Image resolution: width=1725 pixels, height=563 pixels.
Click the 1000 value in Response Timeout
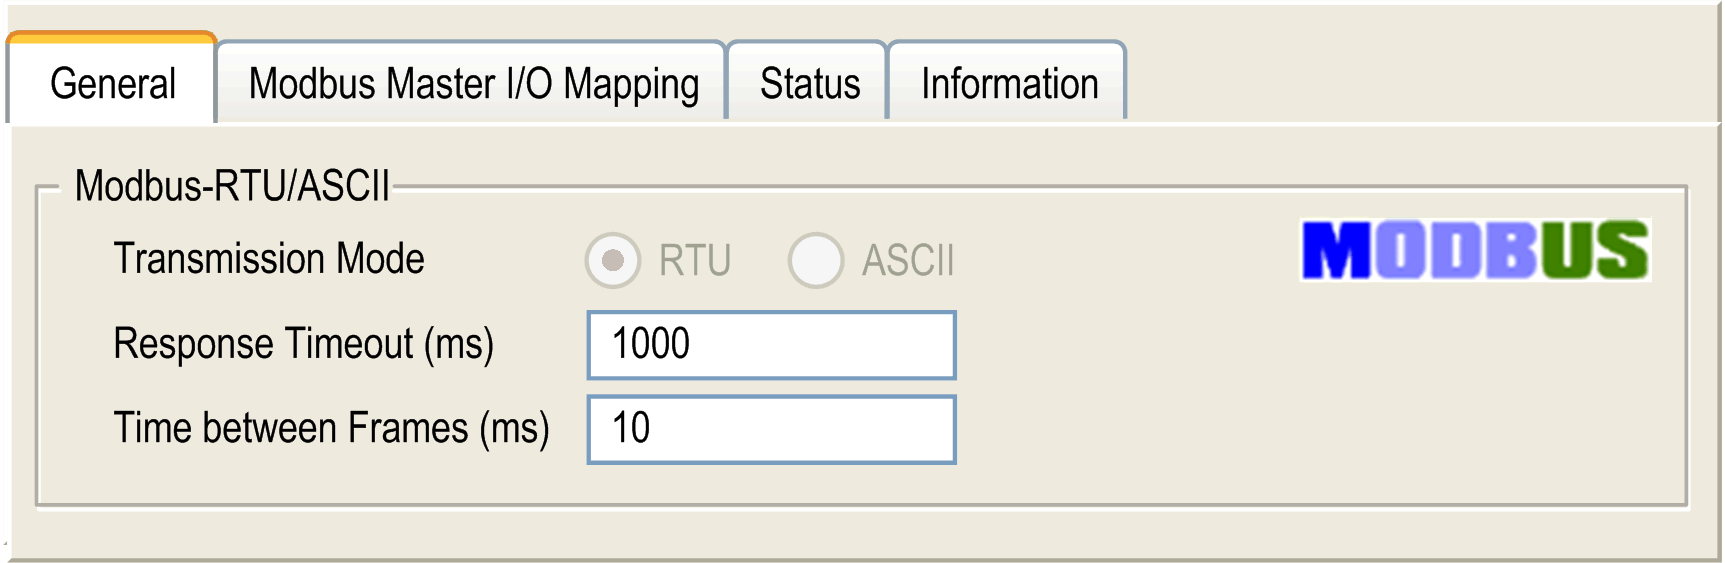point(651,344)
